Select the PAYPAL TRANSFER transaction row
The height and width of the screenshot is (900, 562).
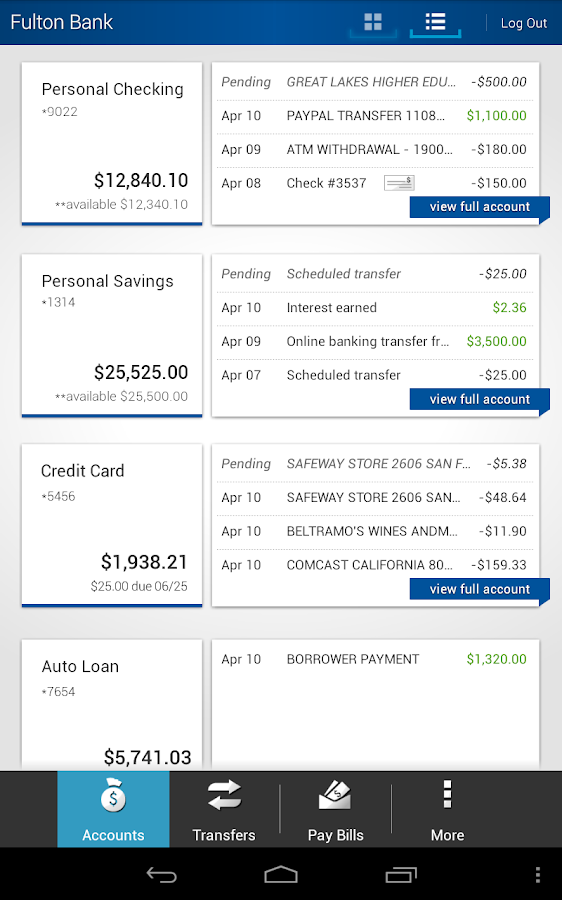coord(375,116)
